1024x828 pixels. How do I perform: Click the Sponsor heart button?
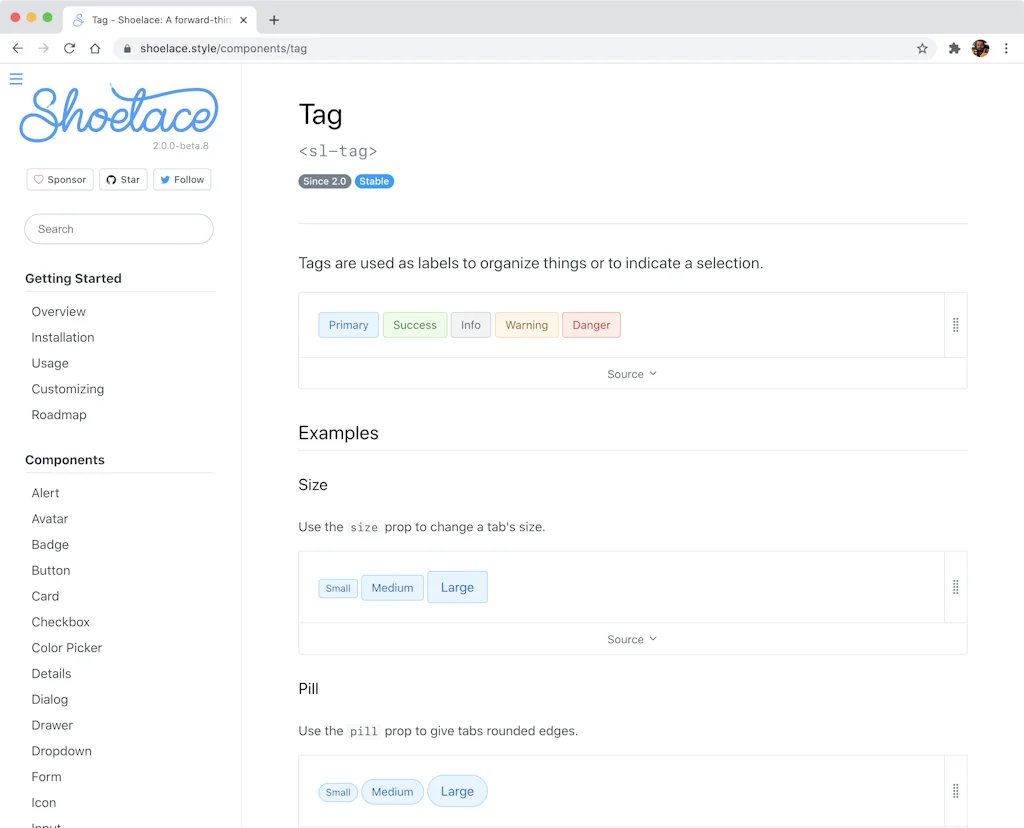pos(59,179)
